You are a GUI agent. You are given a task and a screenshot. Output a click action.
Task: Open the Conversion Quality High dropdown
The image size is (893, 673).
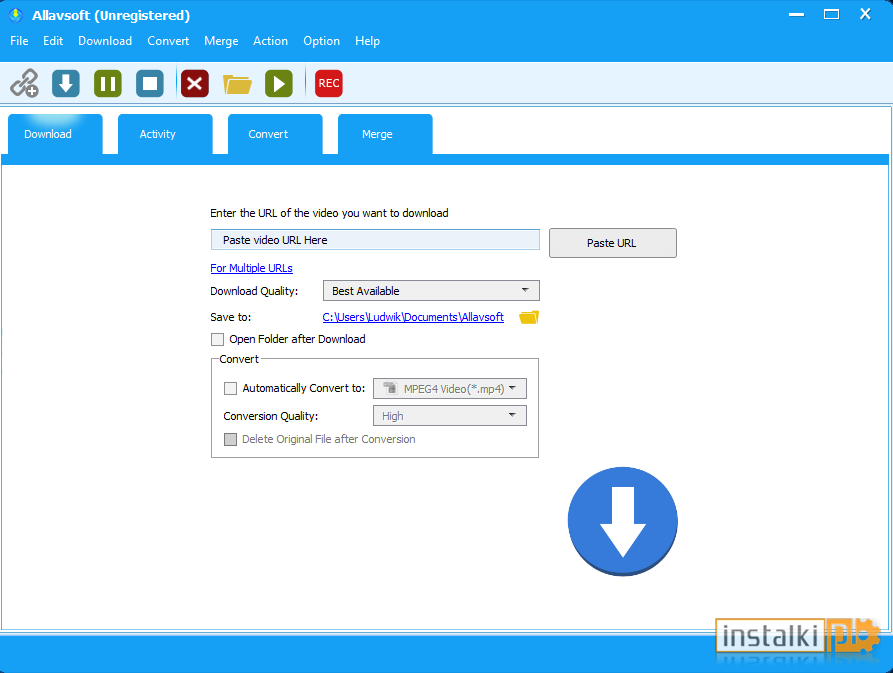pos(450,416)
